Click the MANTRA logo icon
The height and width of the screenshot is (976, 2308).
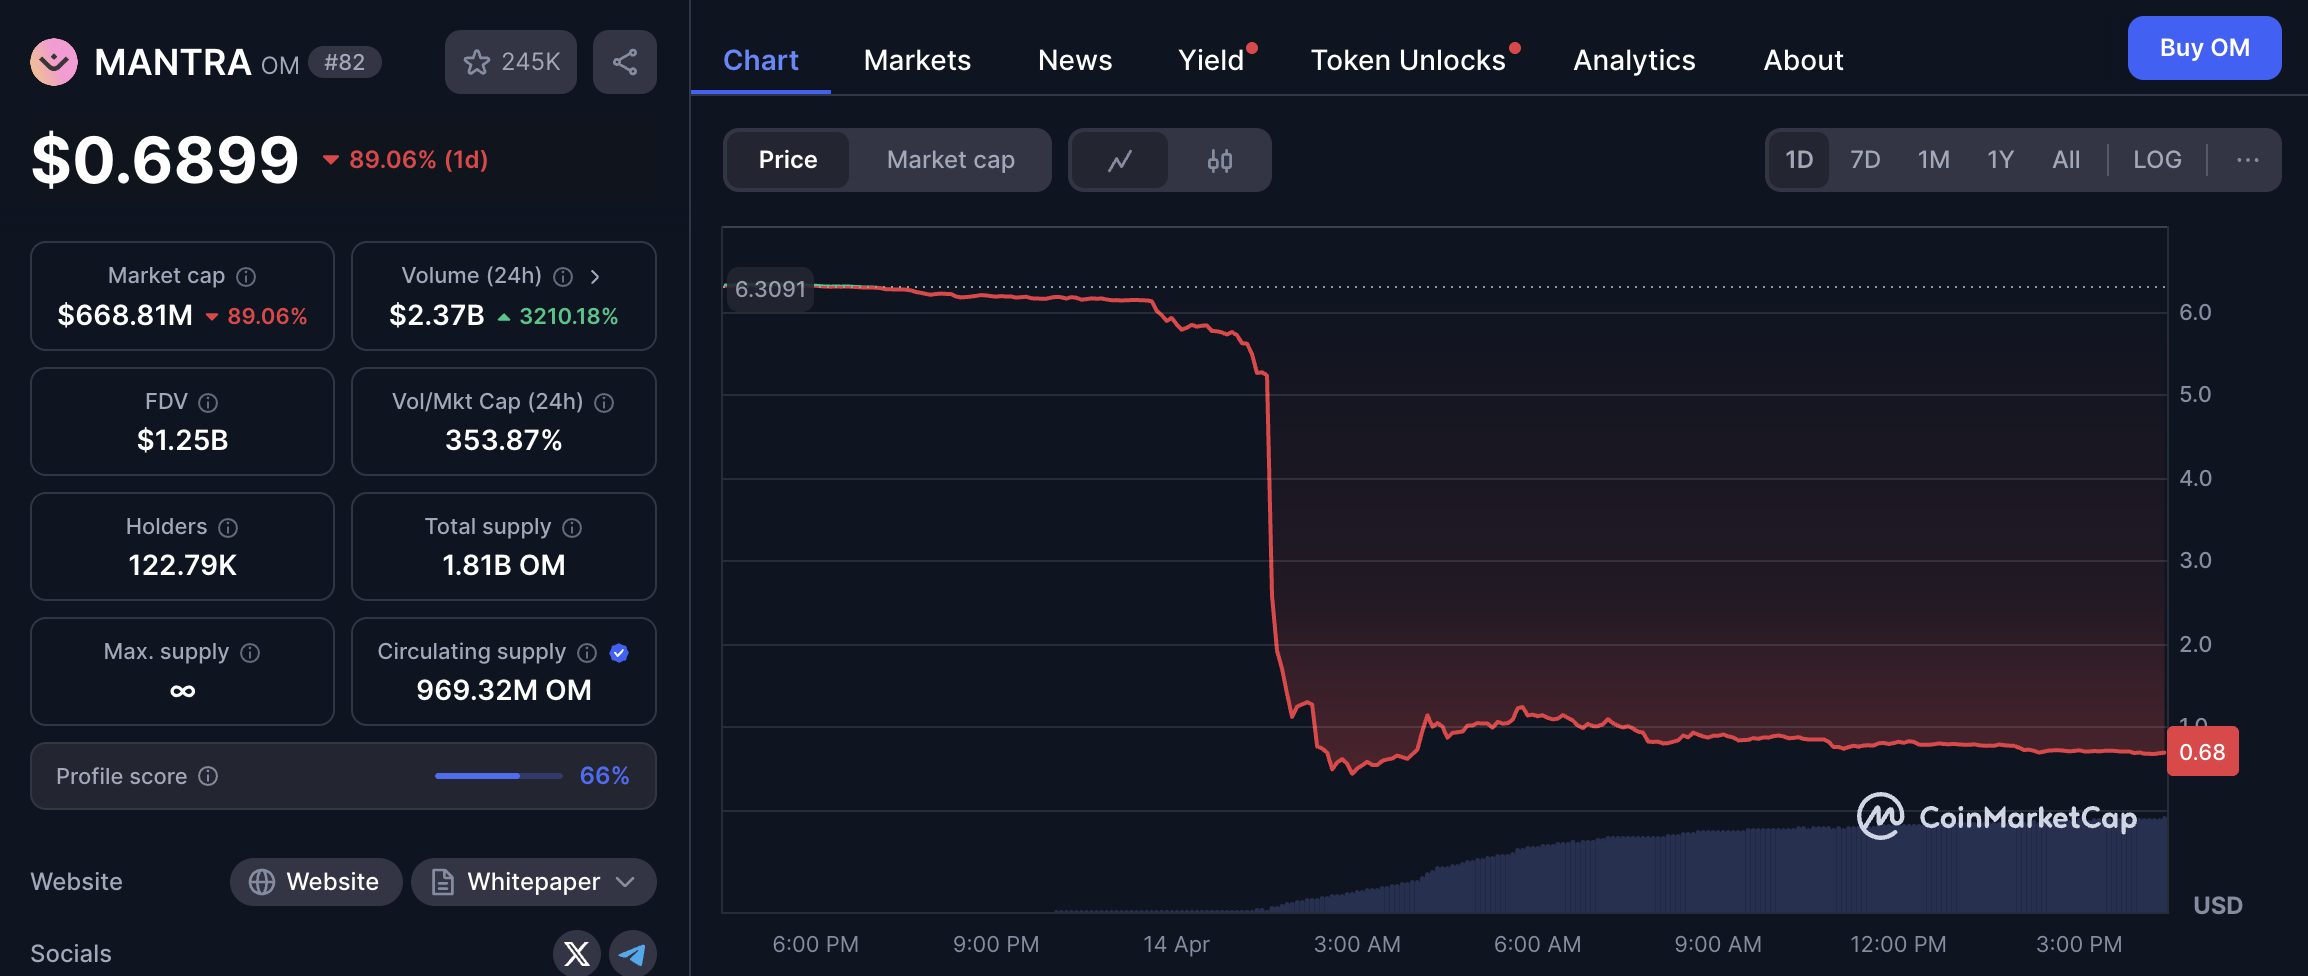pos(54,62)
